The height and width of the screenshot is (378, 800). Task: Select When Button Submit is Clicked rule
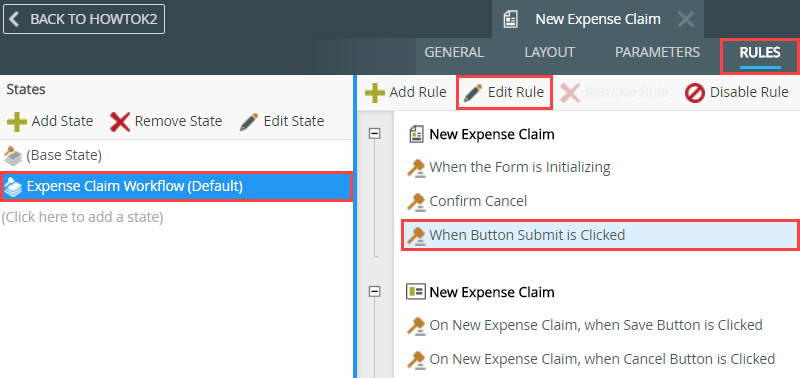pyautogui.click(x=601, y=235)
